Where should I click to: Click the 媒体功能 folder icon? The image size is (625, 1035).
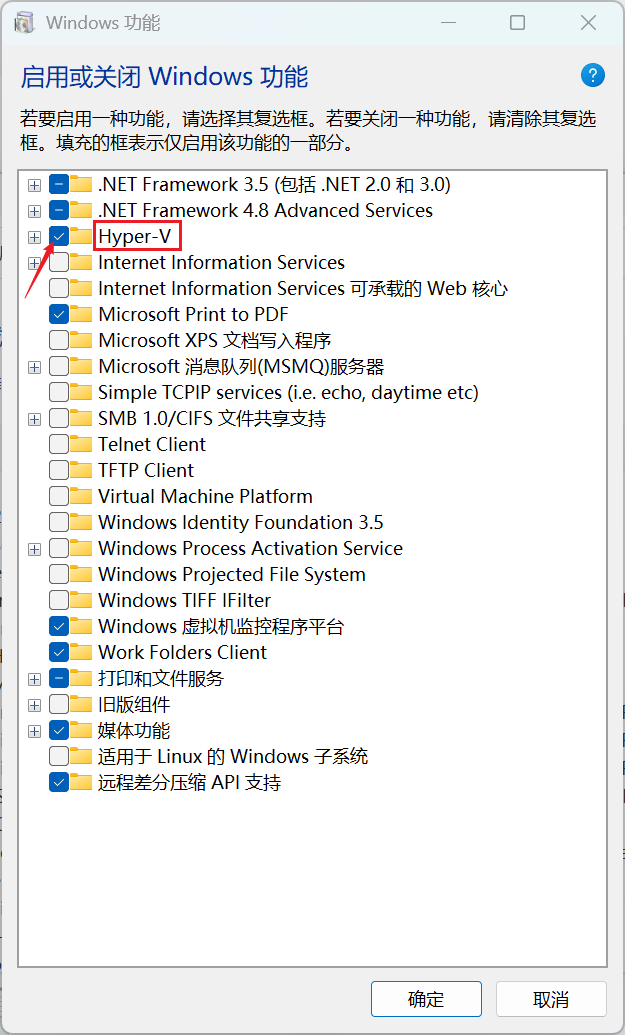tap(81, 730)
